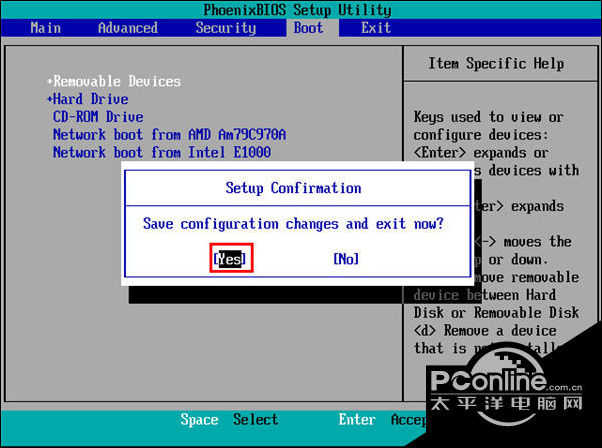Select Network boot from Intel E1000
The width and height of the screenshot is (602, 448).
pyautogui.click(x=162, y=152)
